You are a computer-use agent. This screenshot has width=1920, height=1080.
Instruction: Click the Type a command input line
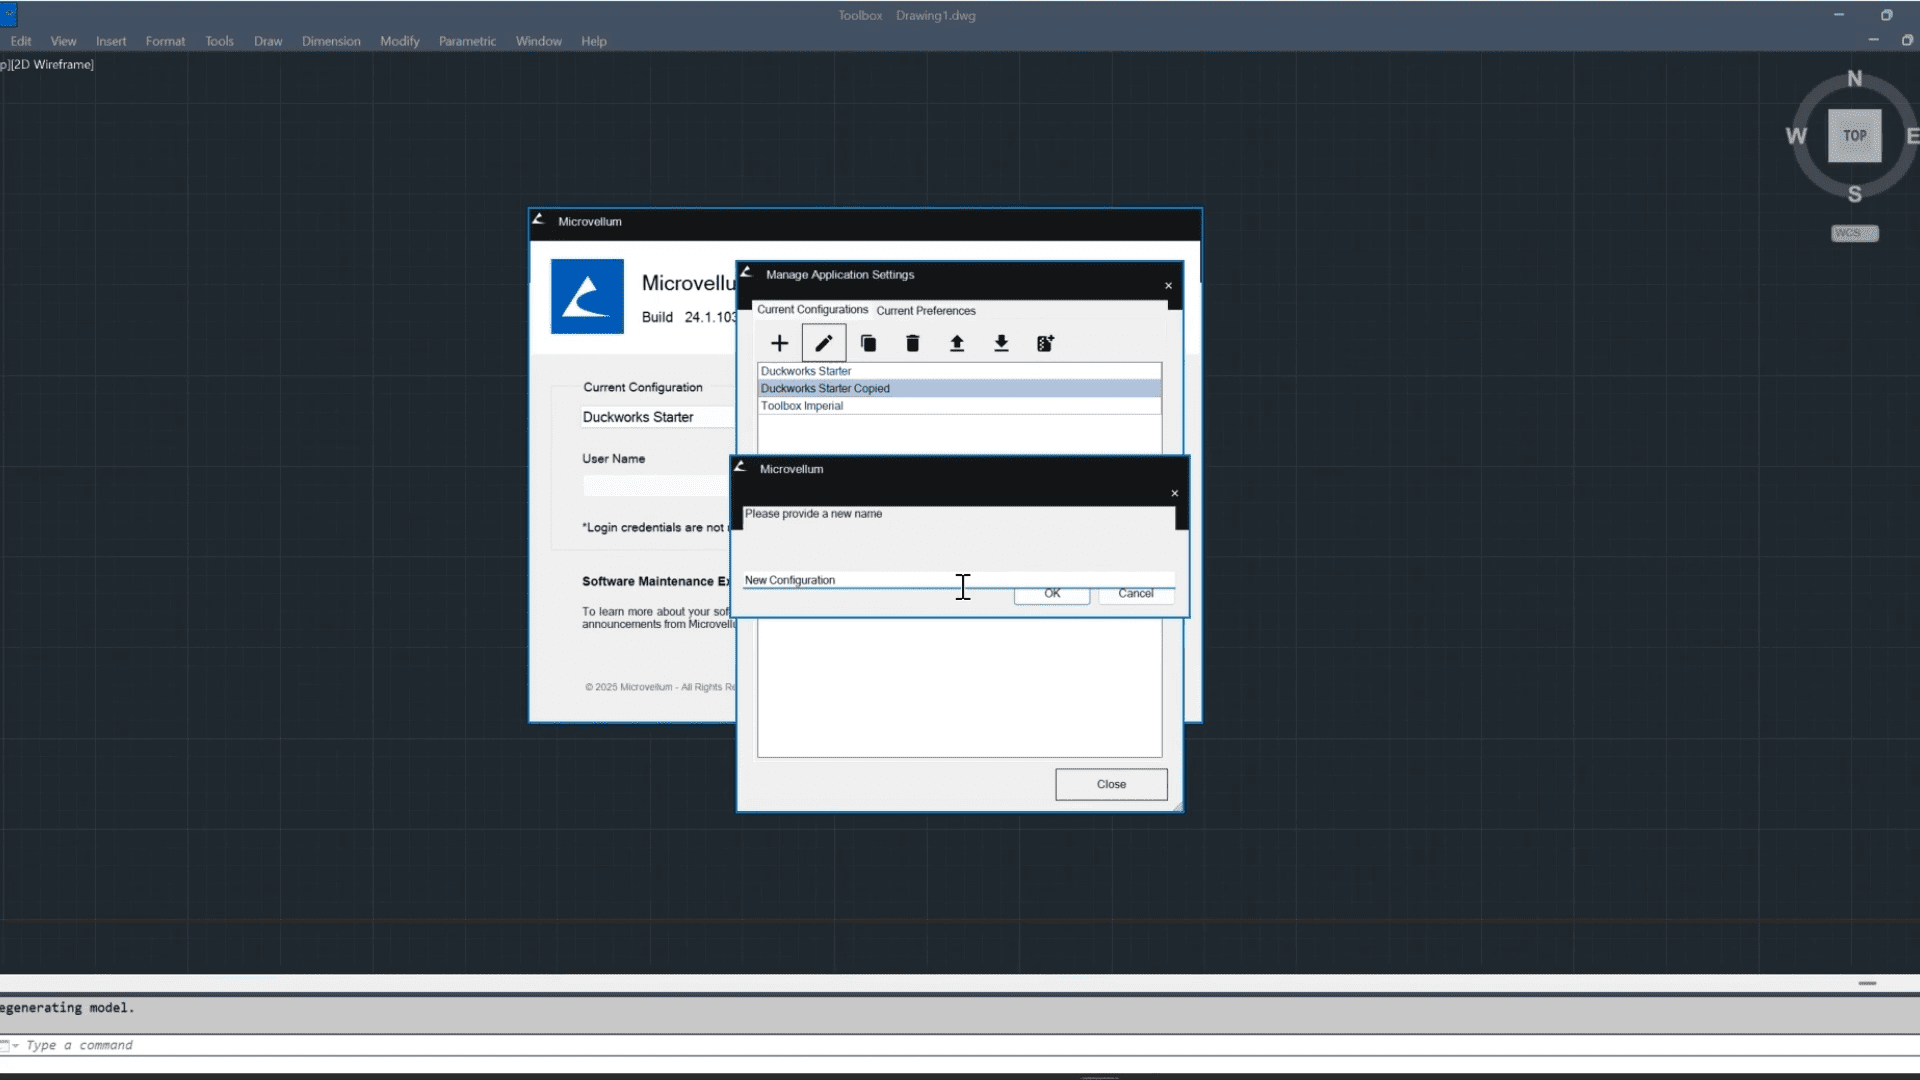[x=960, y=1045]
